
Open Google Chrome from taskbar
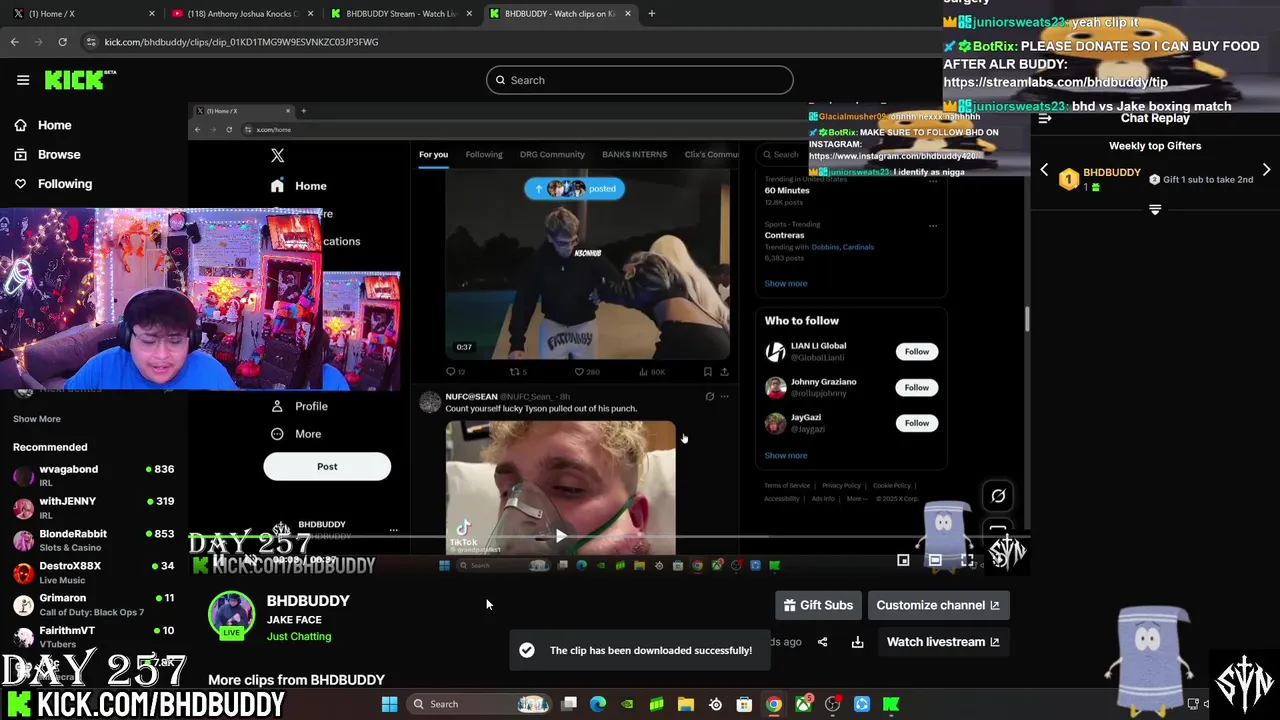point(774,704)
